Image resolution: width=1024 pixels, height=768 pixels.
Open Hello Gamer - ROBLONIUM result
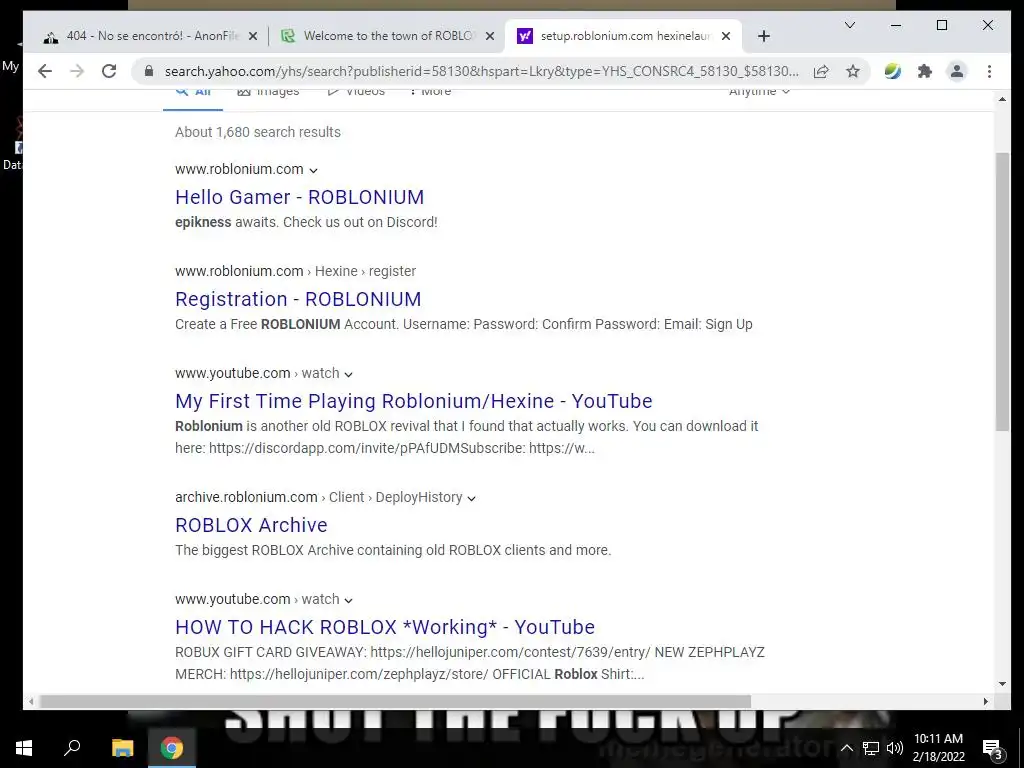(x=300, y=197)
